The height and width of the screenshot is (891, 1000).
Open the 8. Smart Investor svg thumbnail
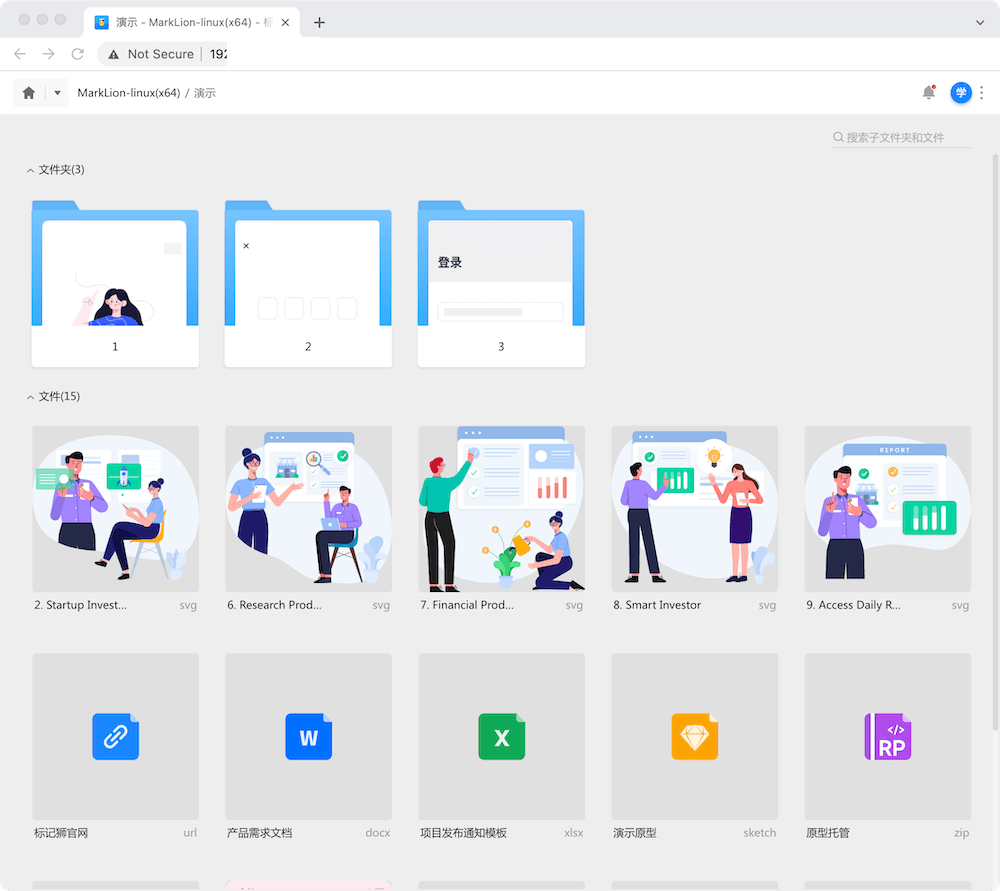click(x=694, y=509)
